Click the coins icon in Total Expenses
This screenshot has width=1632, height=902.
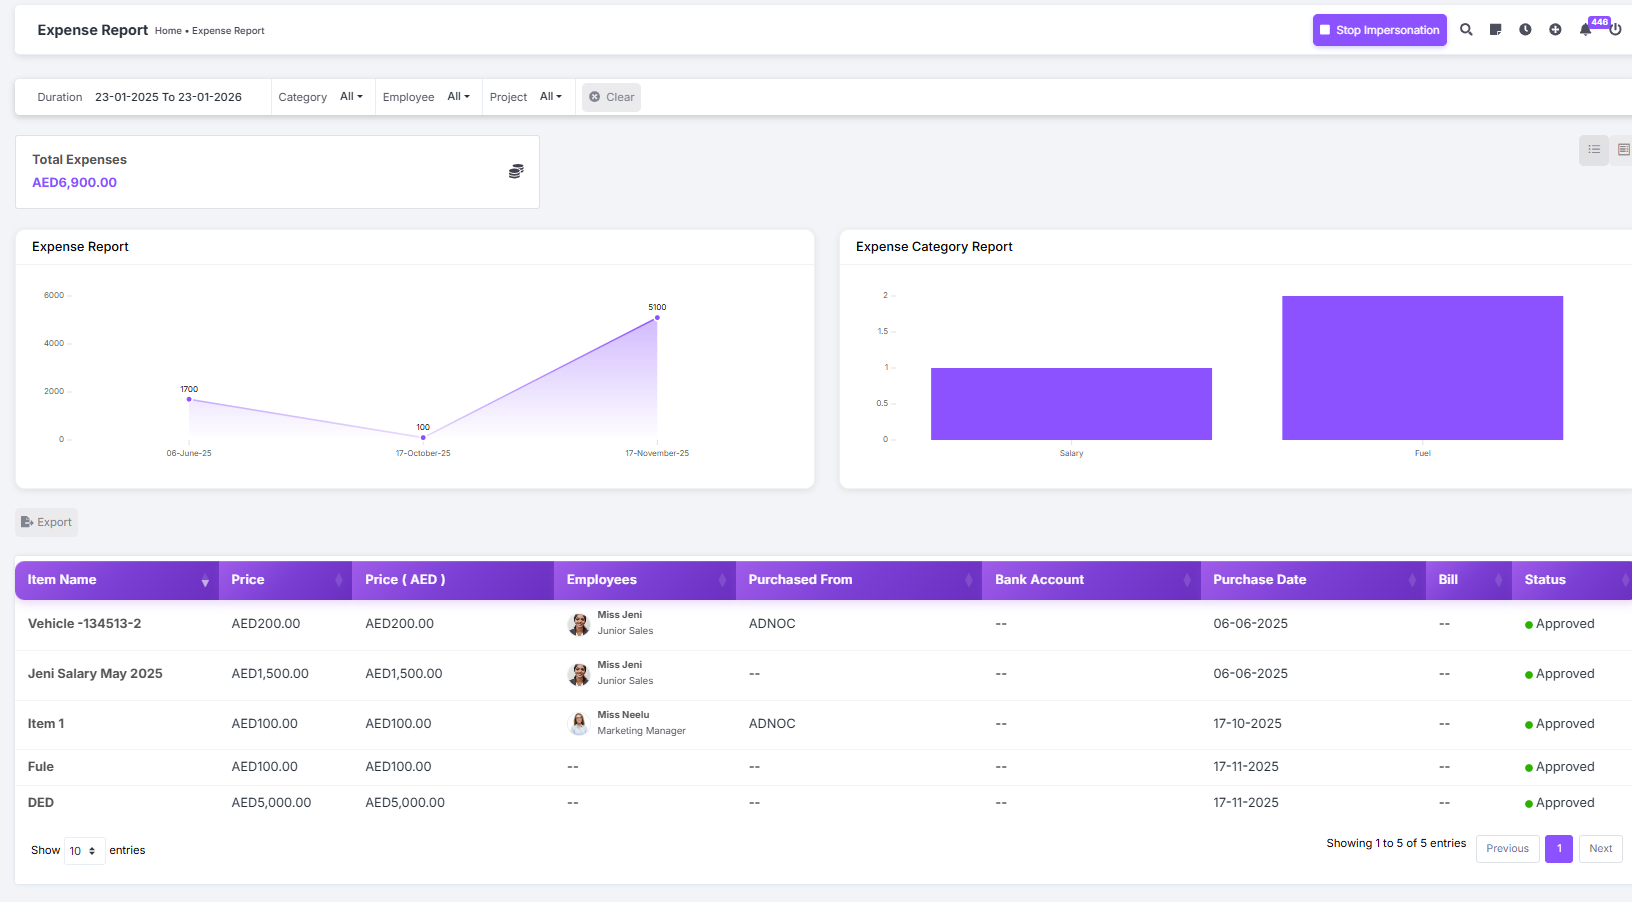point(516,172)
